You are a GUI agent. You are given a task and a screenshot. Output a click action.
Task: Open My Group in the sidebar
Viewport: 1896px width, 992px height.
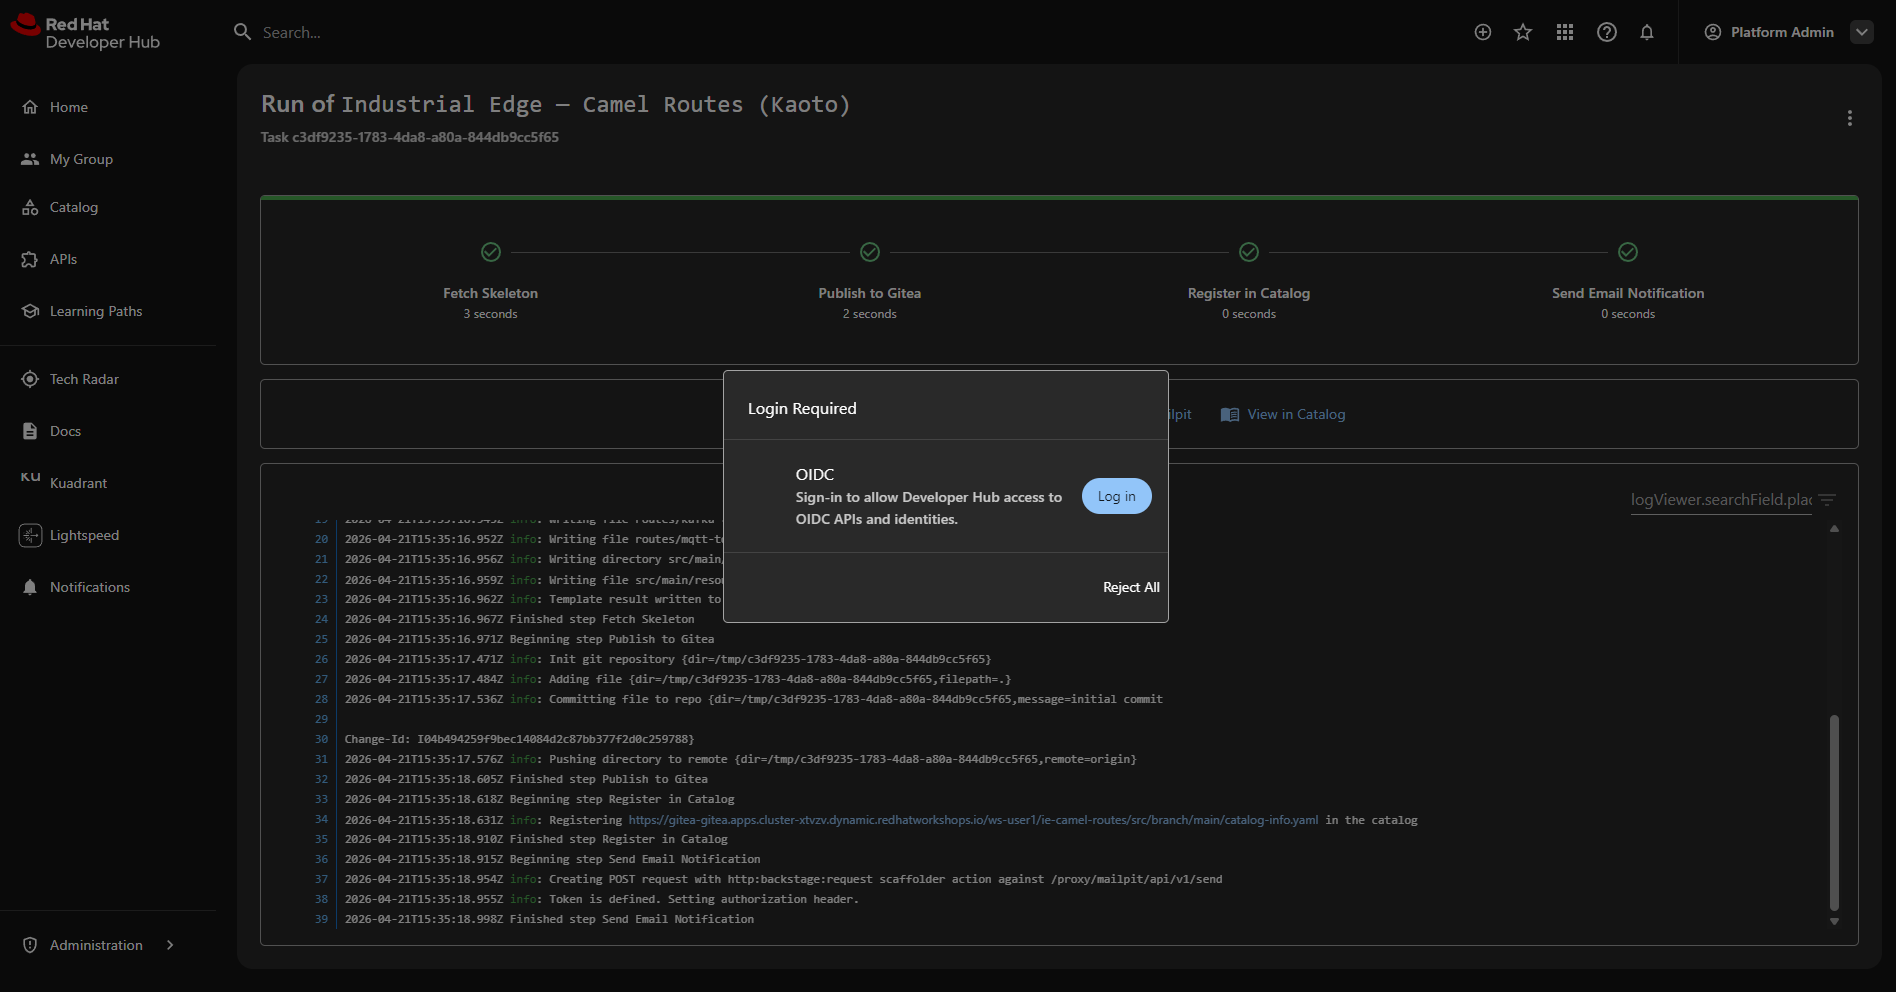click(81, 159)
